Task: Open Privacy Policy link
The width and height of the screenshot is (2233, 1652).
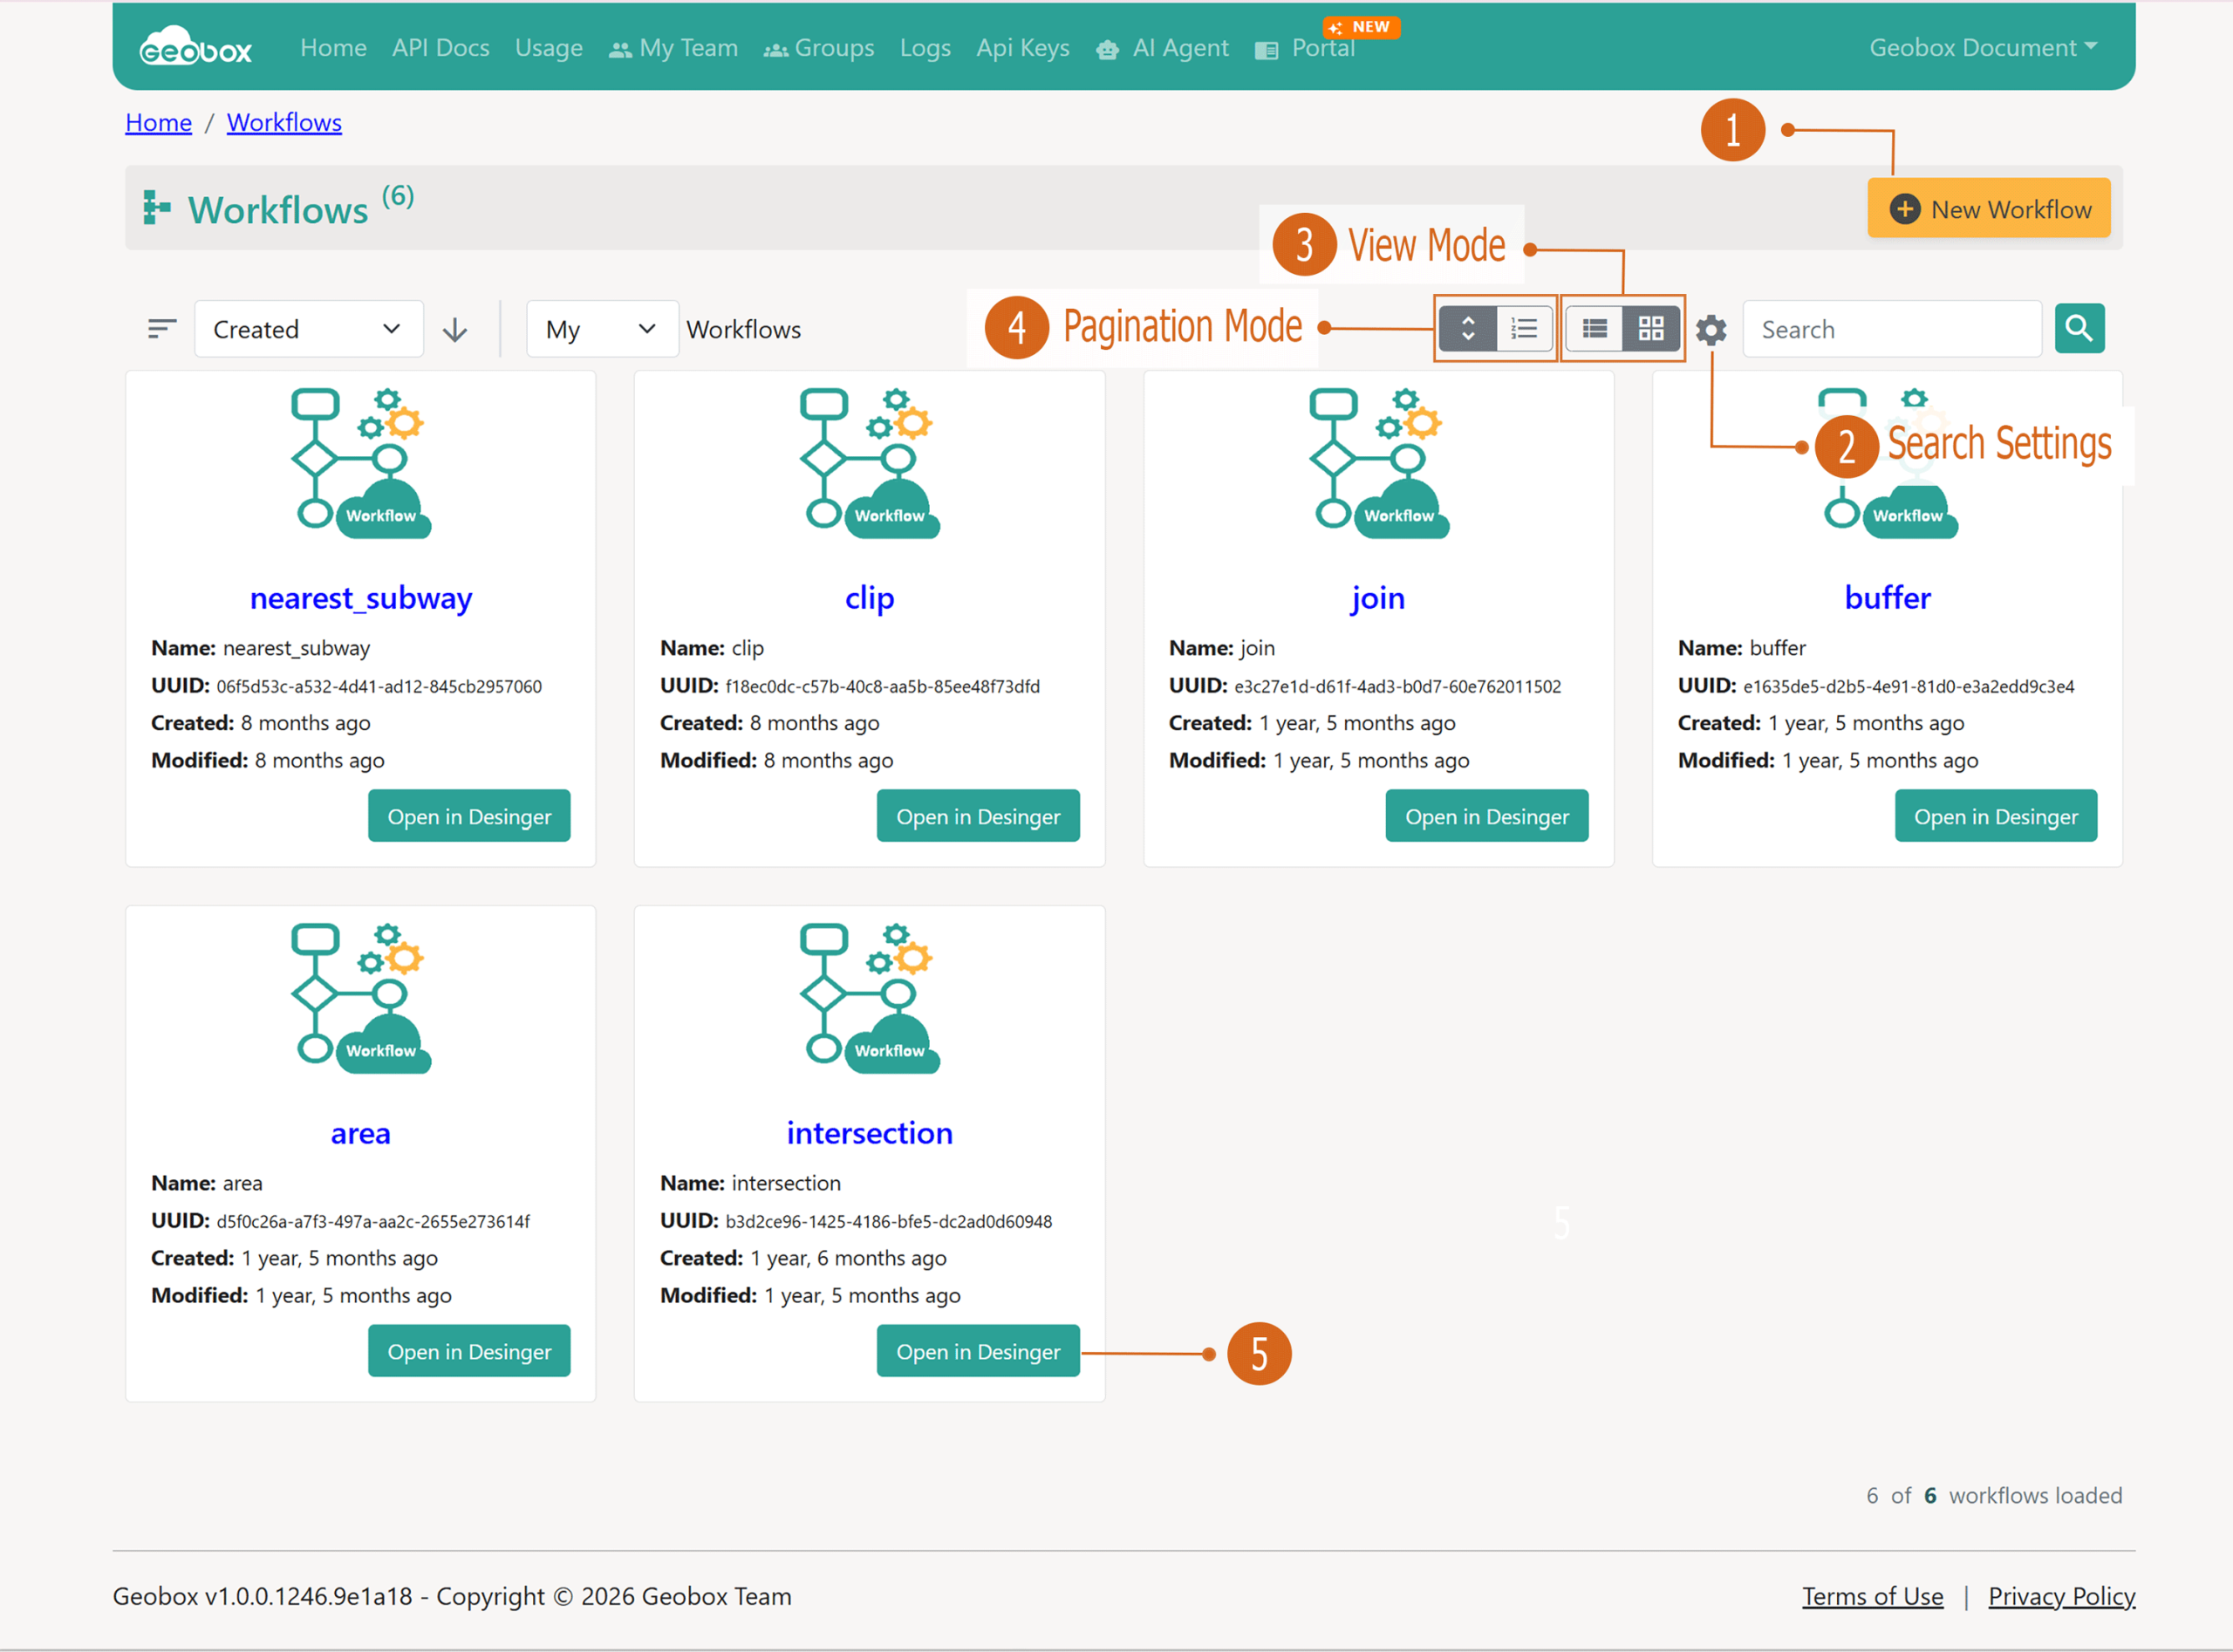Action: click(x=2062, y=1596)
